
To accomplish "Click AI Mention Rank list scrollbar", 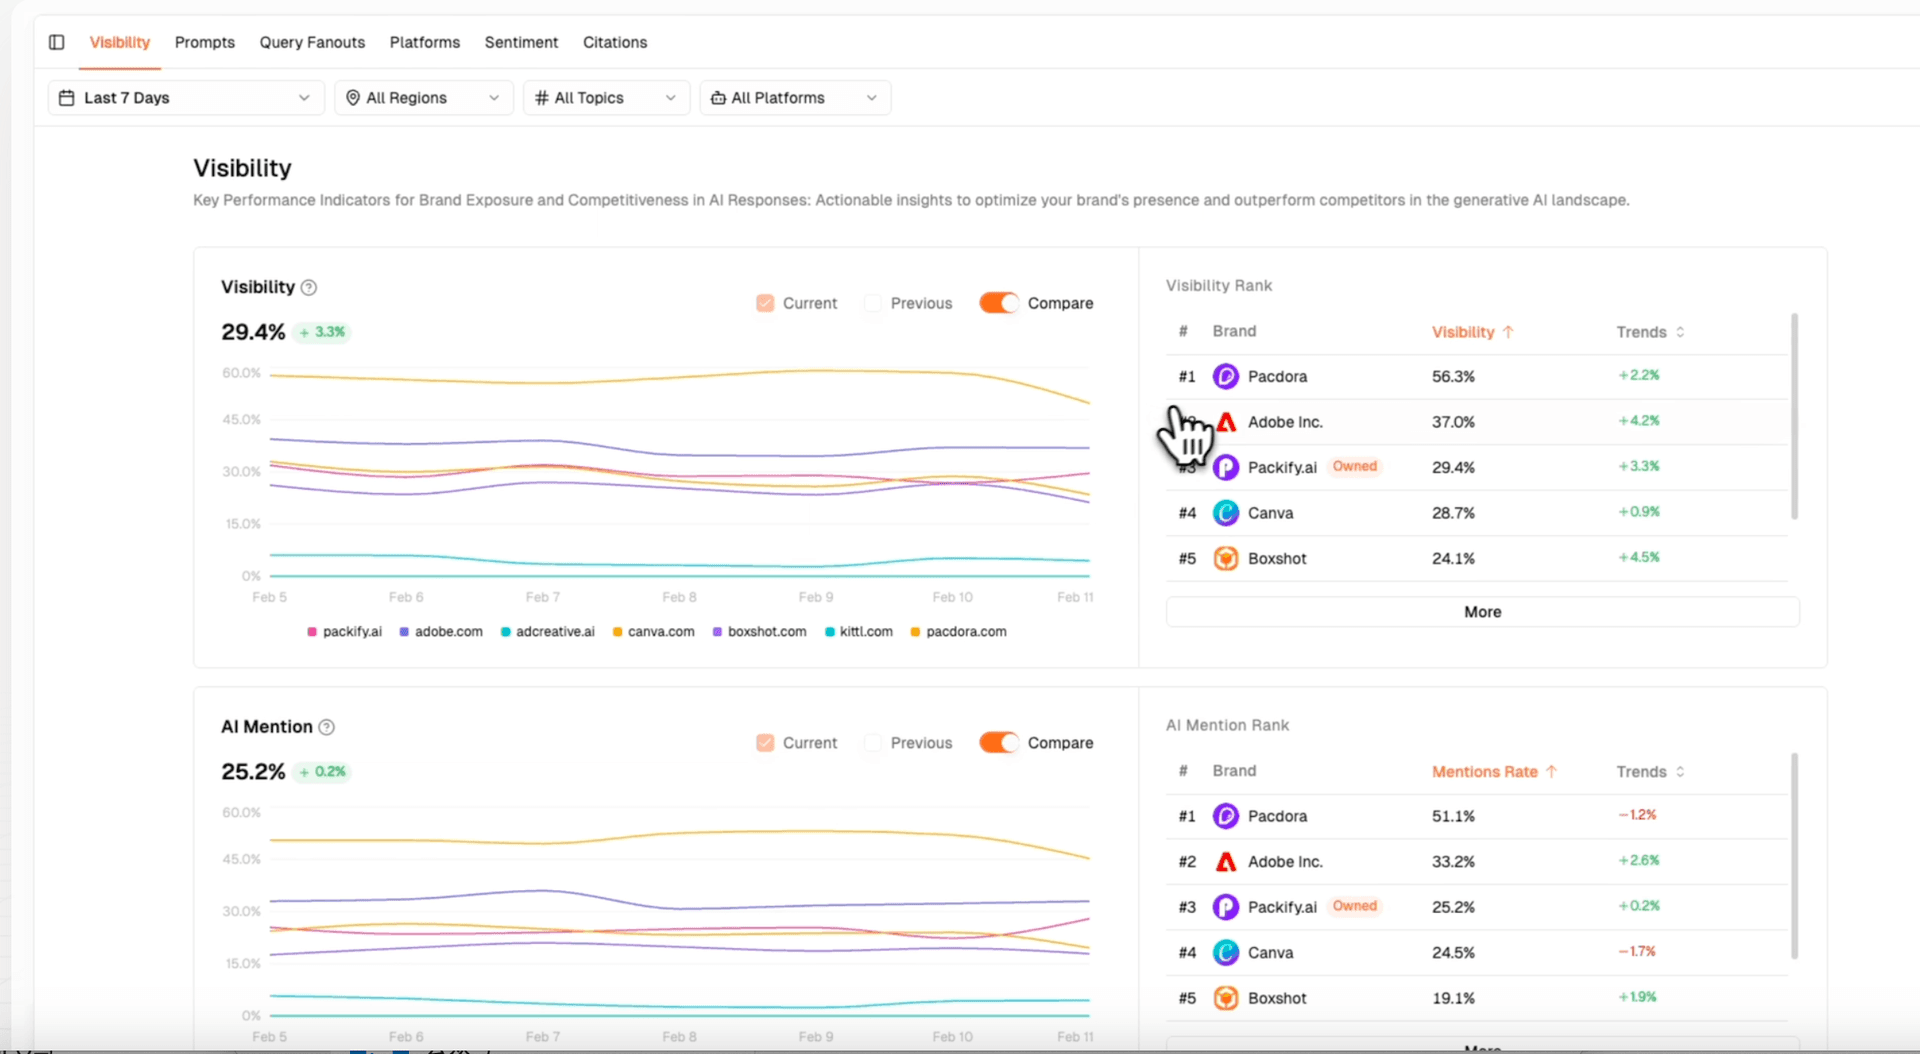I will 1794,857.
